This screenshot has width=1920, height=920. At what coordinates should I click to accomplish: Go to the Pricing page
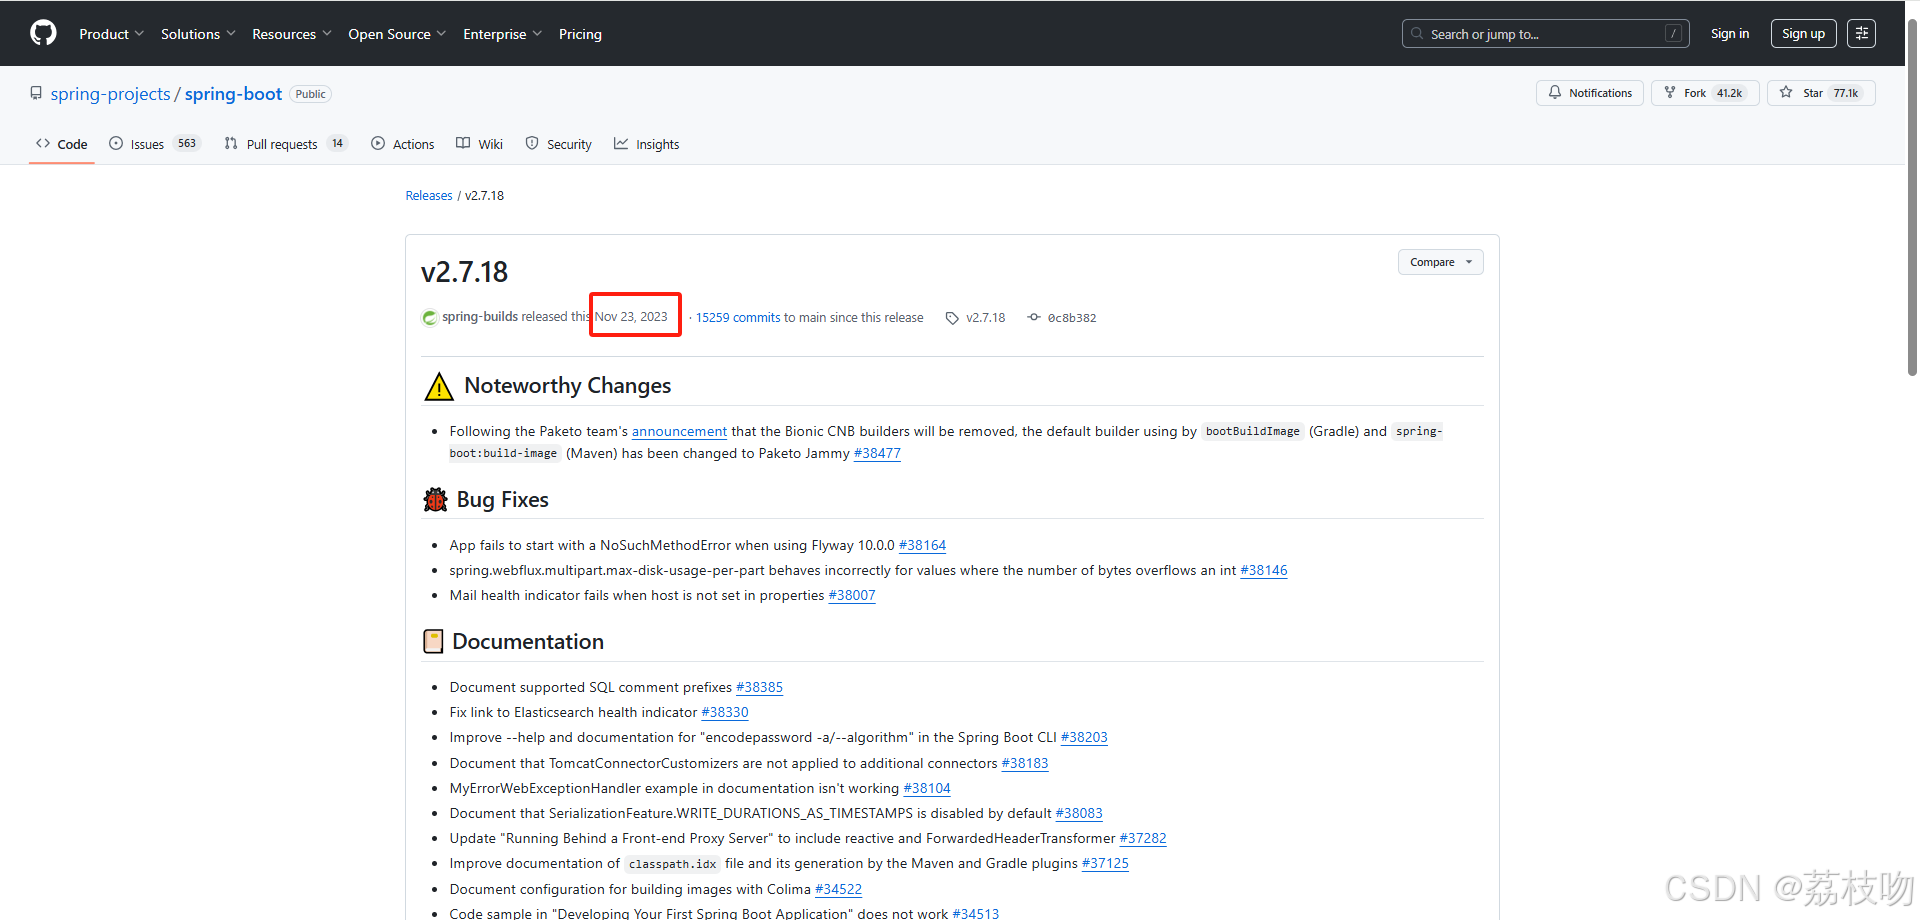580,34
